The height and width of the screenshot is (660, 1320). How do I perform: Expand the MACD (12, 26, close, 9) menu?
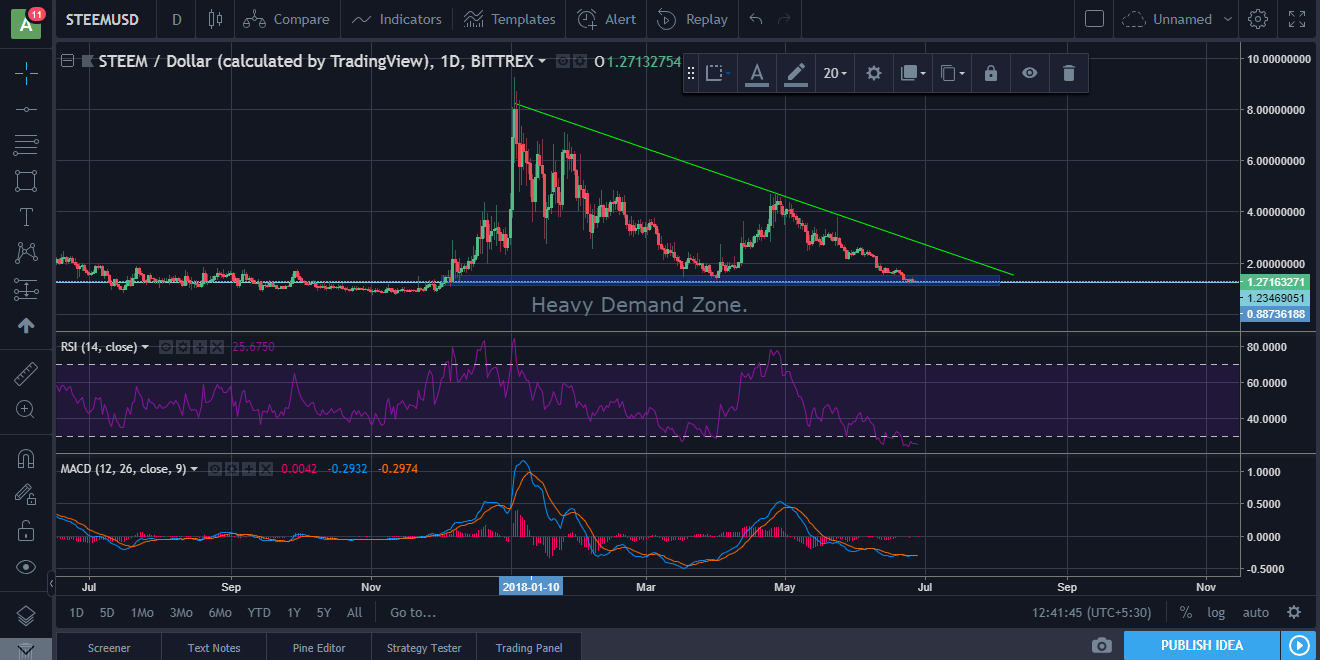click(x=194, y=468)
